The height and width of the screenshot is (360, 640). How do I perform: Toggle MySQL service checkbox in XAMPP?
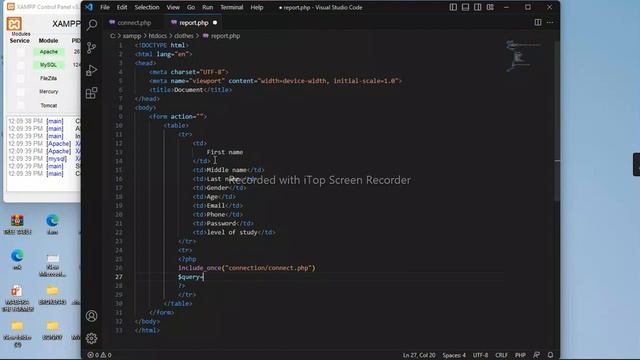click(20, 65)
